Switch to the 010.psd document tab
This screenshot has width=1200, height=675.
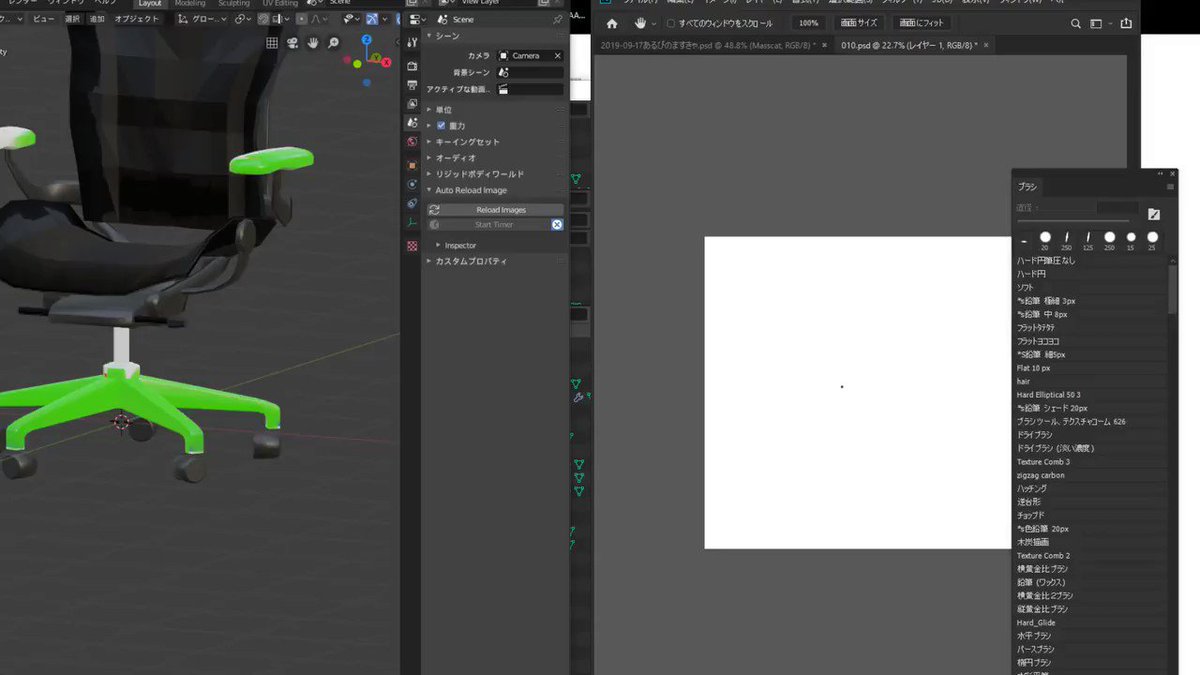click(x=914, y=46)
